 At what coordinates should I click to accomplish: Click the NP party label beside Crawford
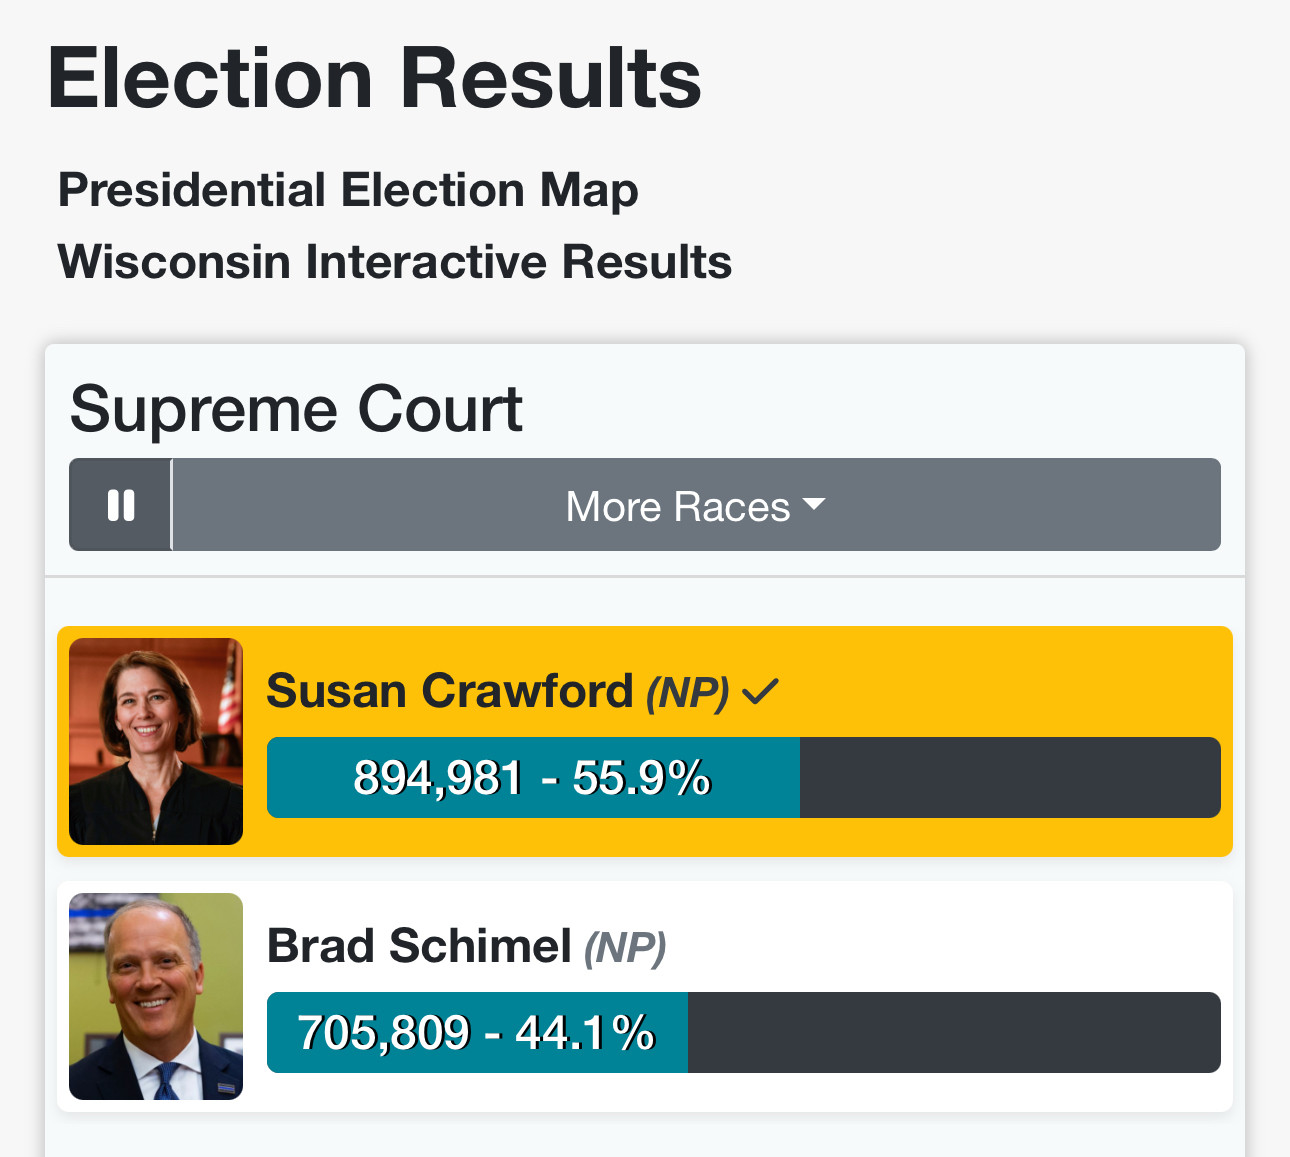coord(687,692)
